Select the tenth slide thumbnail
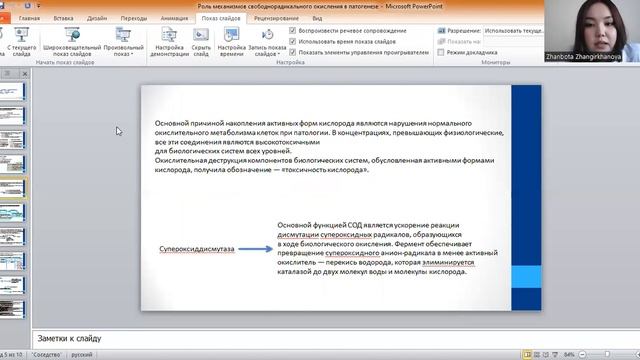640x360 pixels. point(12,309)
